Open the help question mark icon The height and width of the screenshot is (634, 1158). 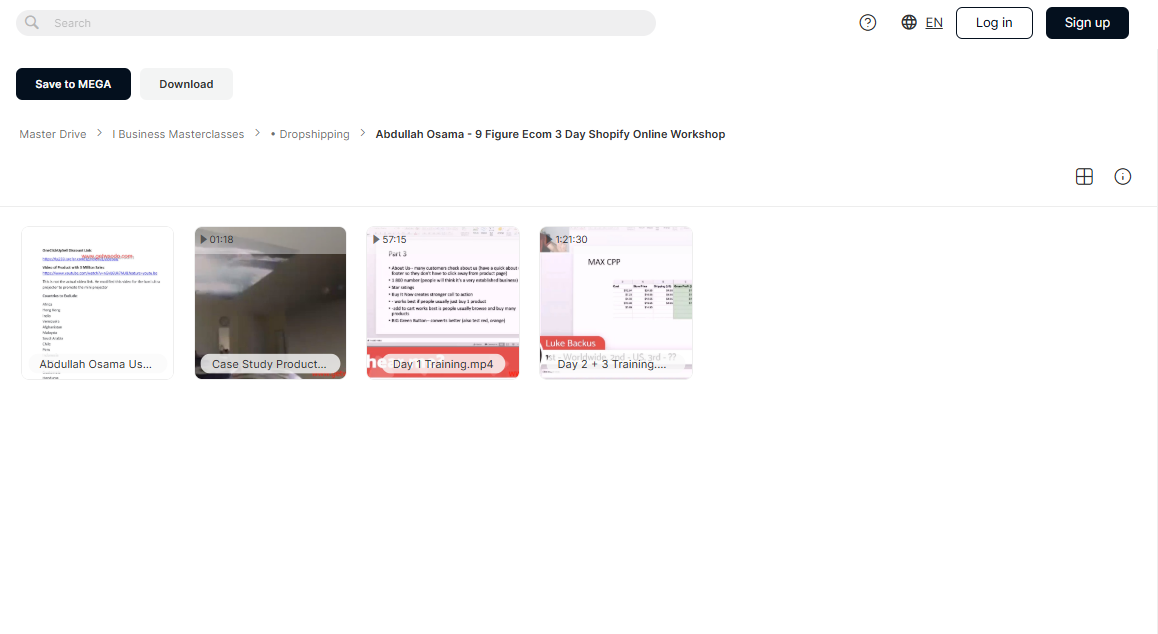tap(868, 23)
